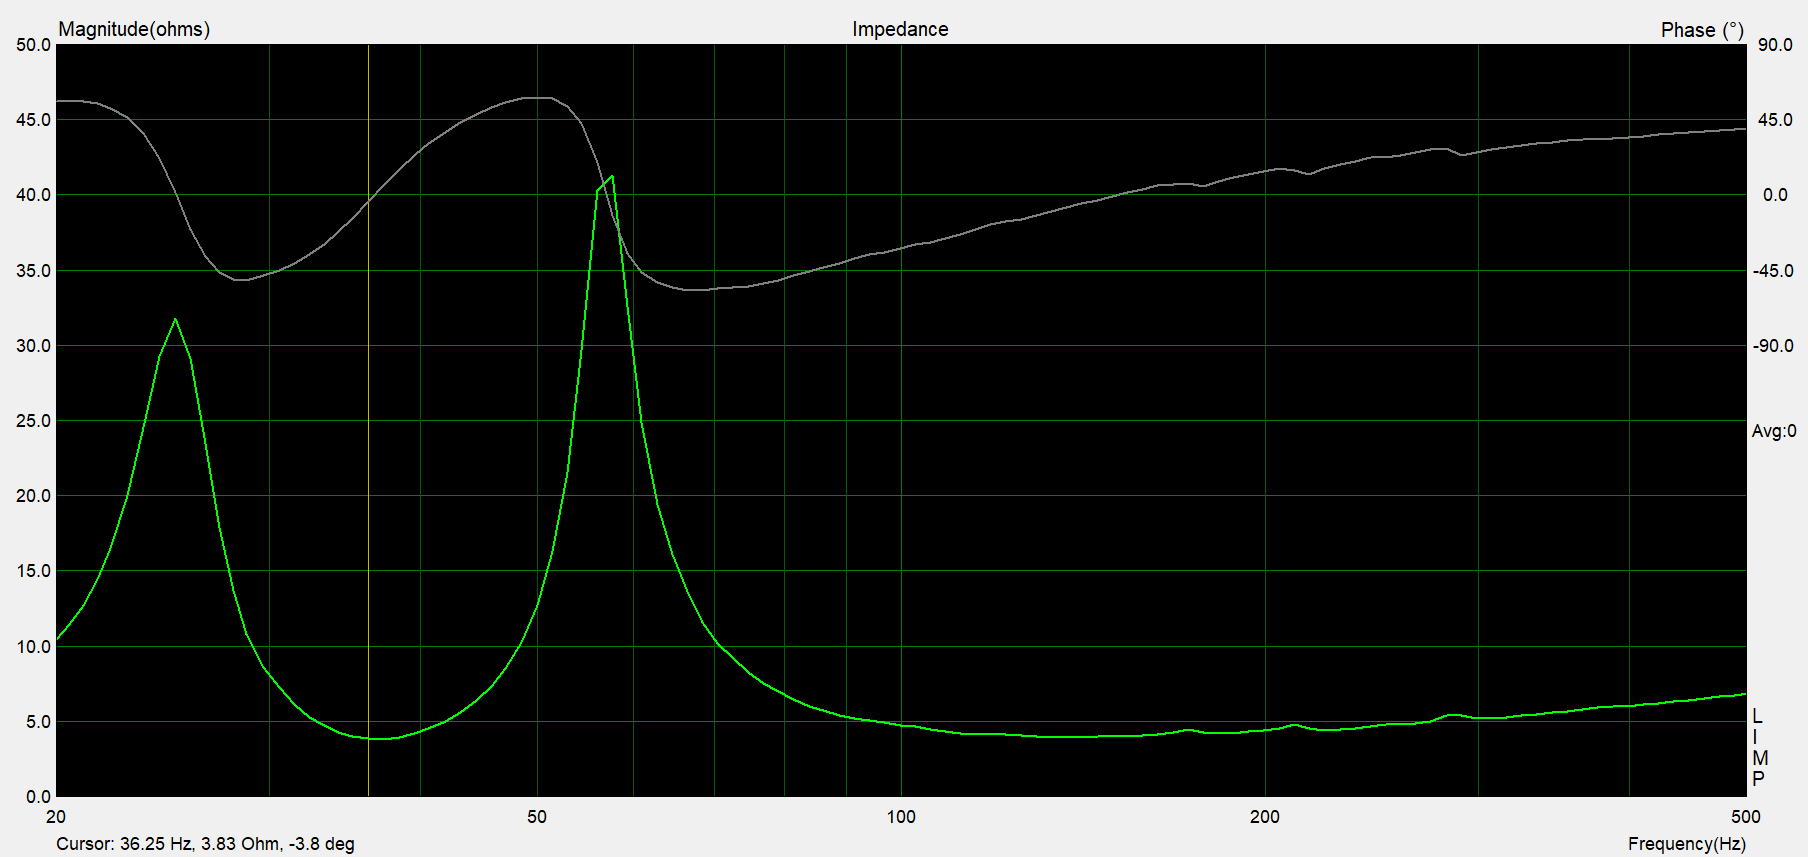
Task: Click the 50.0 magnitude axis value
Action: 33,45
